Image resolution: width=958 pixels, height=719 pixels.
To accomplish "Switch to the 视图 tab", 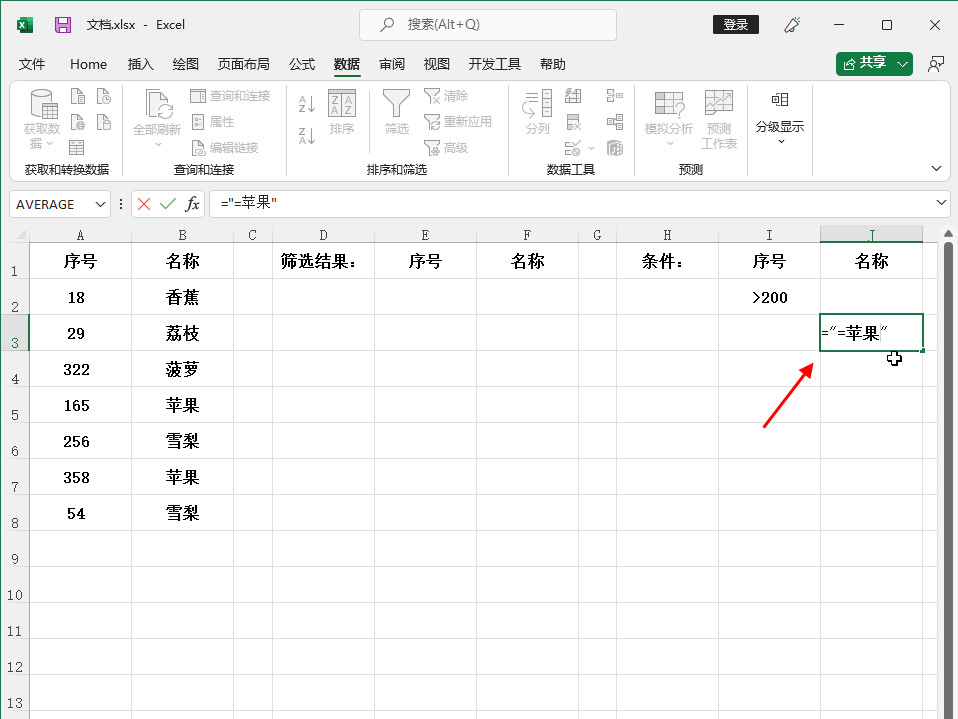I will coord(437,64).
